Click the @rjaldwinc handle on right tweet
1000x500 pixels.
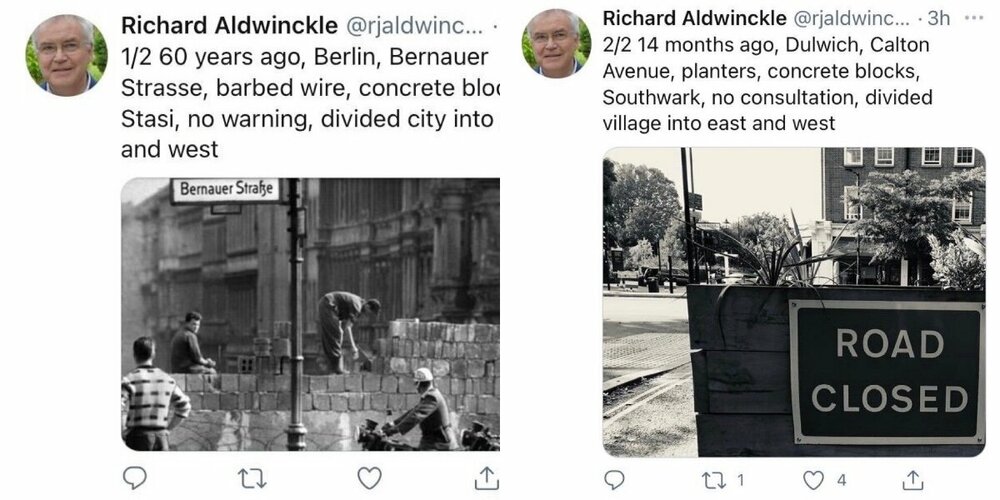pyautogui.click(x=853, y=19)
